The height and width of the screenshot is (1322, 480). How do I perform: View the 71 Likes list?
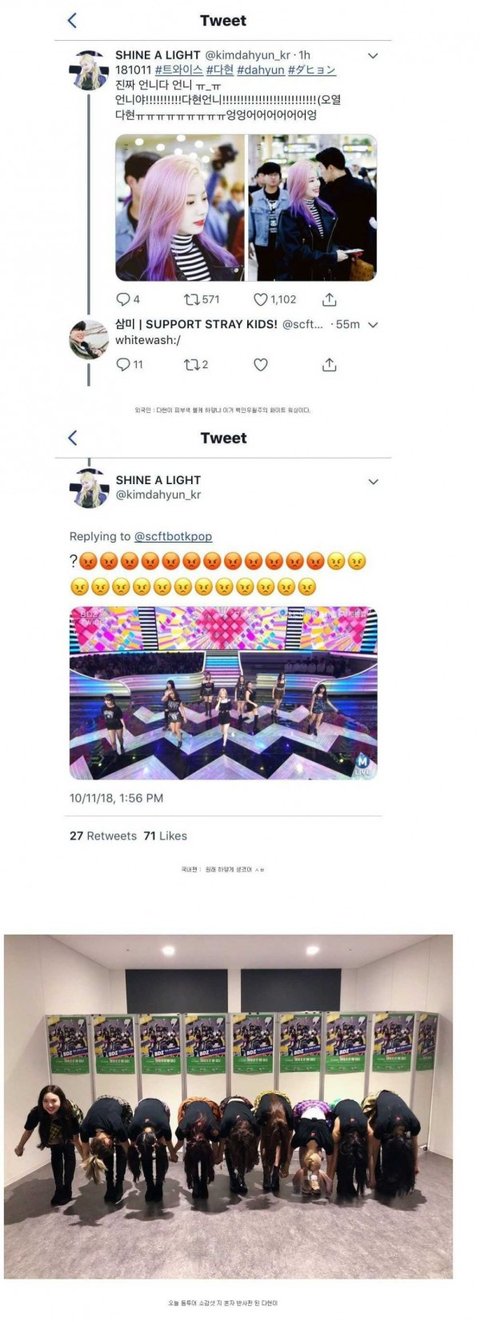point(166,836)
